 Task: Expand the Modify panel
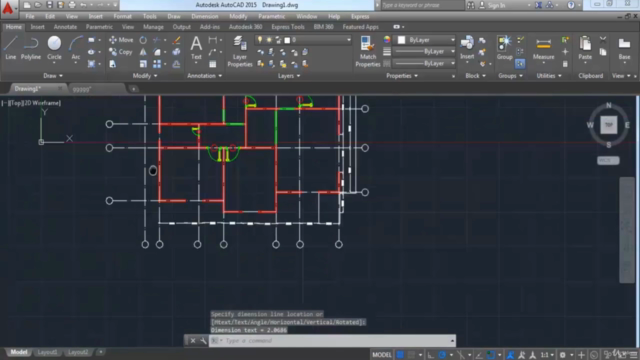click(145, 76)
